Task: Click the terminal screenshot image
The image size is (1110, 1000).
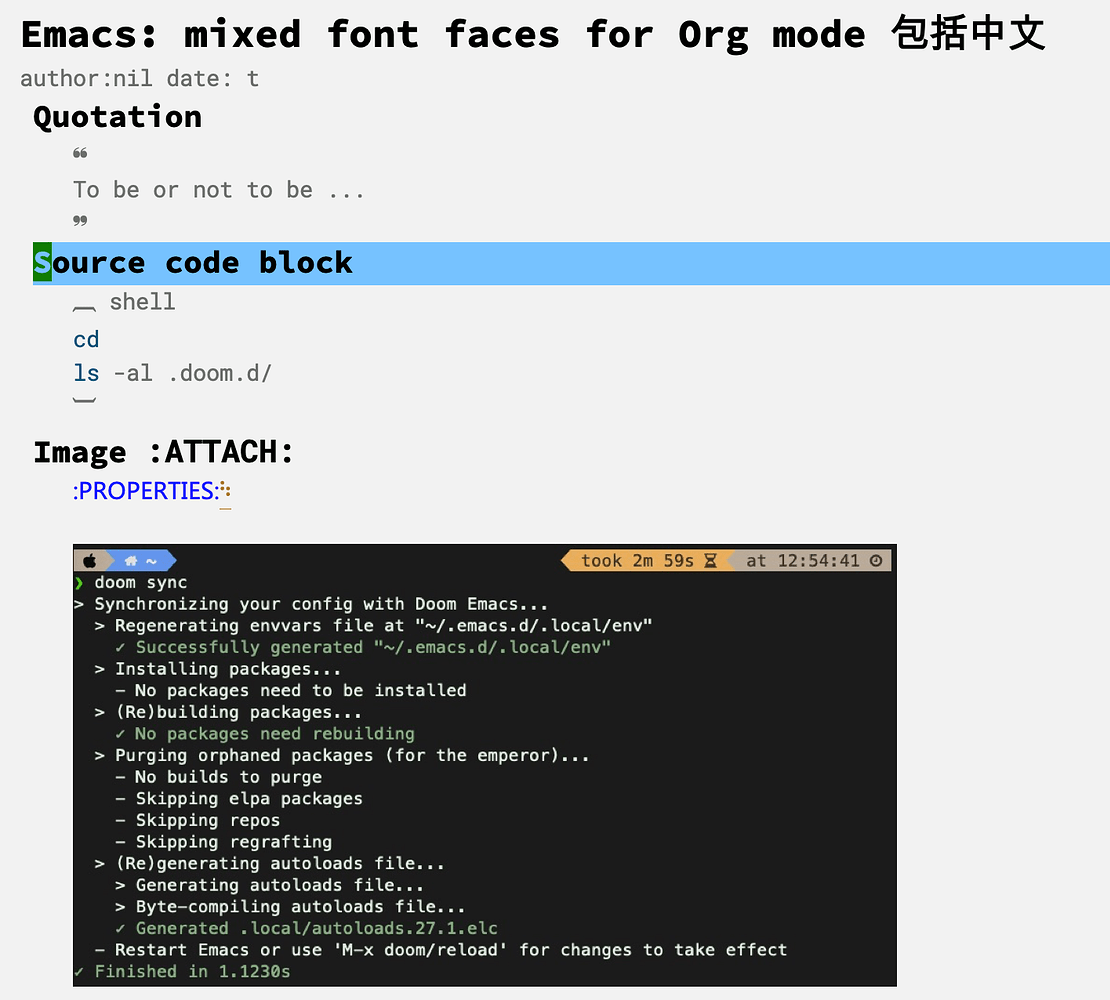Action: [484, 763]
